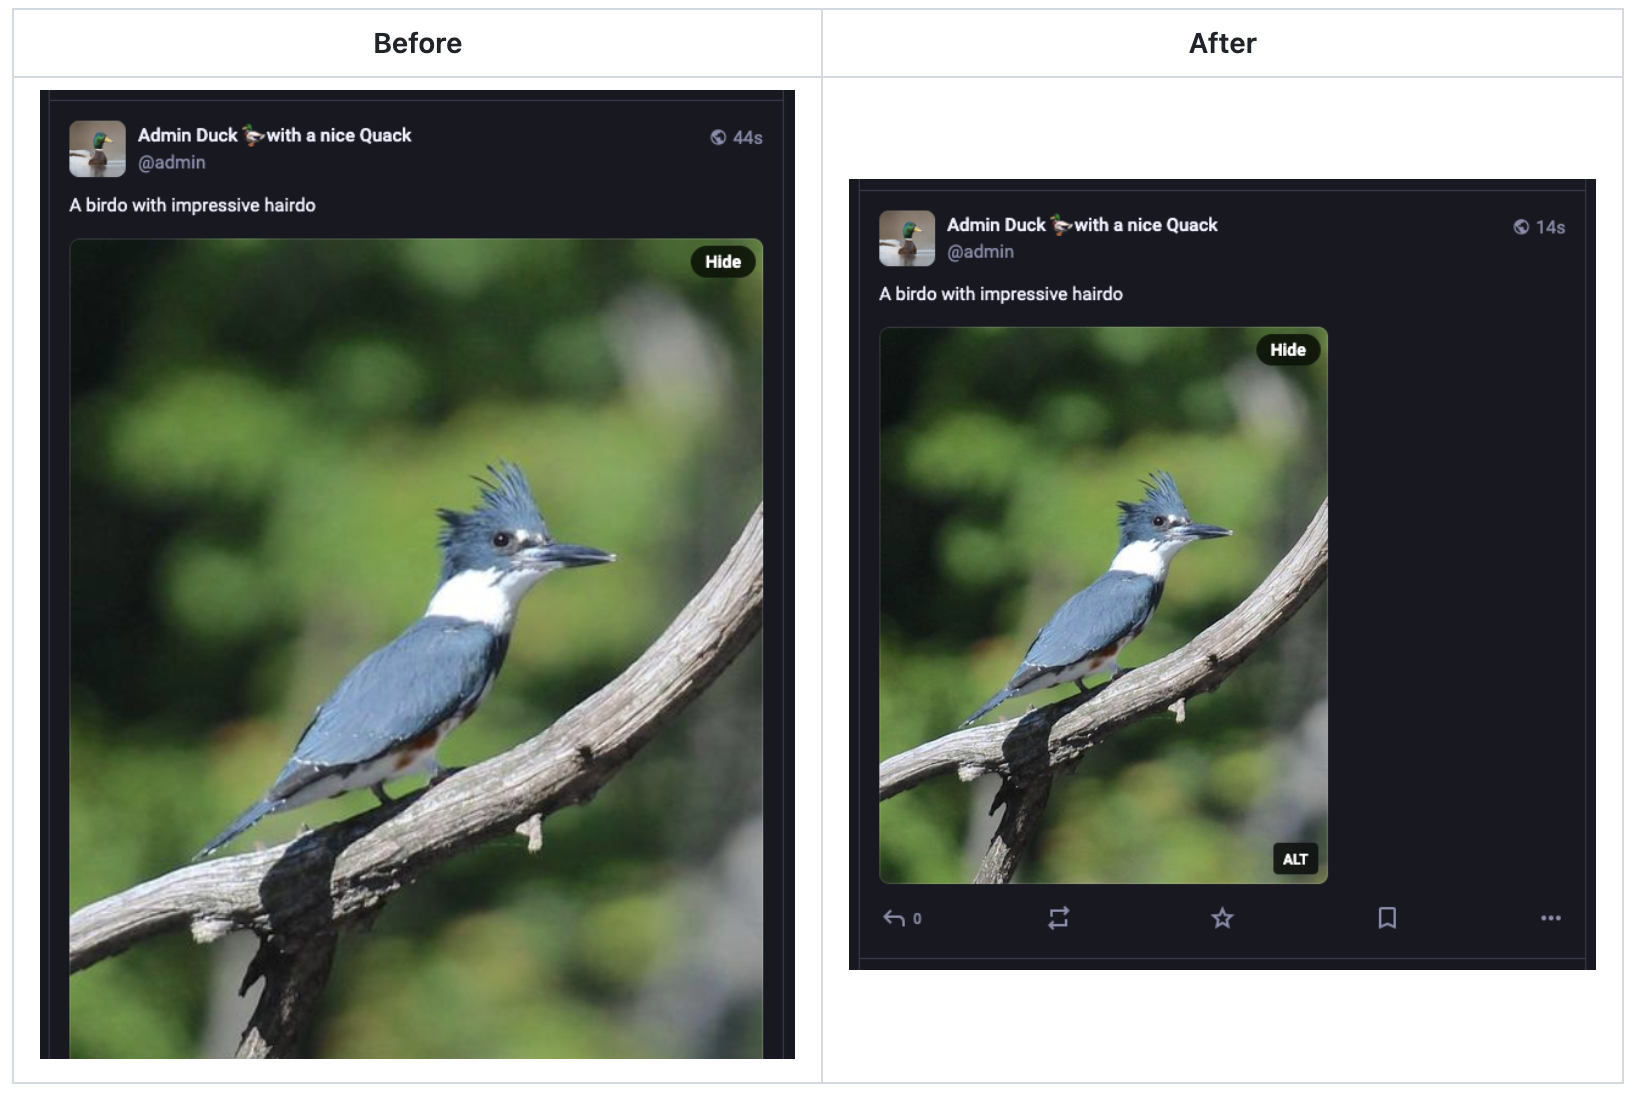Hide the large bird image in Before panel
The width and height of the screenshot is (1632, 1096).
tap(723, 262)
